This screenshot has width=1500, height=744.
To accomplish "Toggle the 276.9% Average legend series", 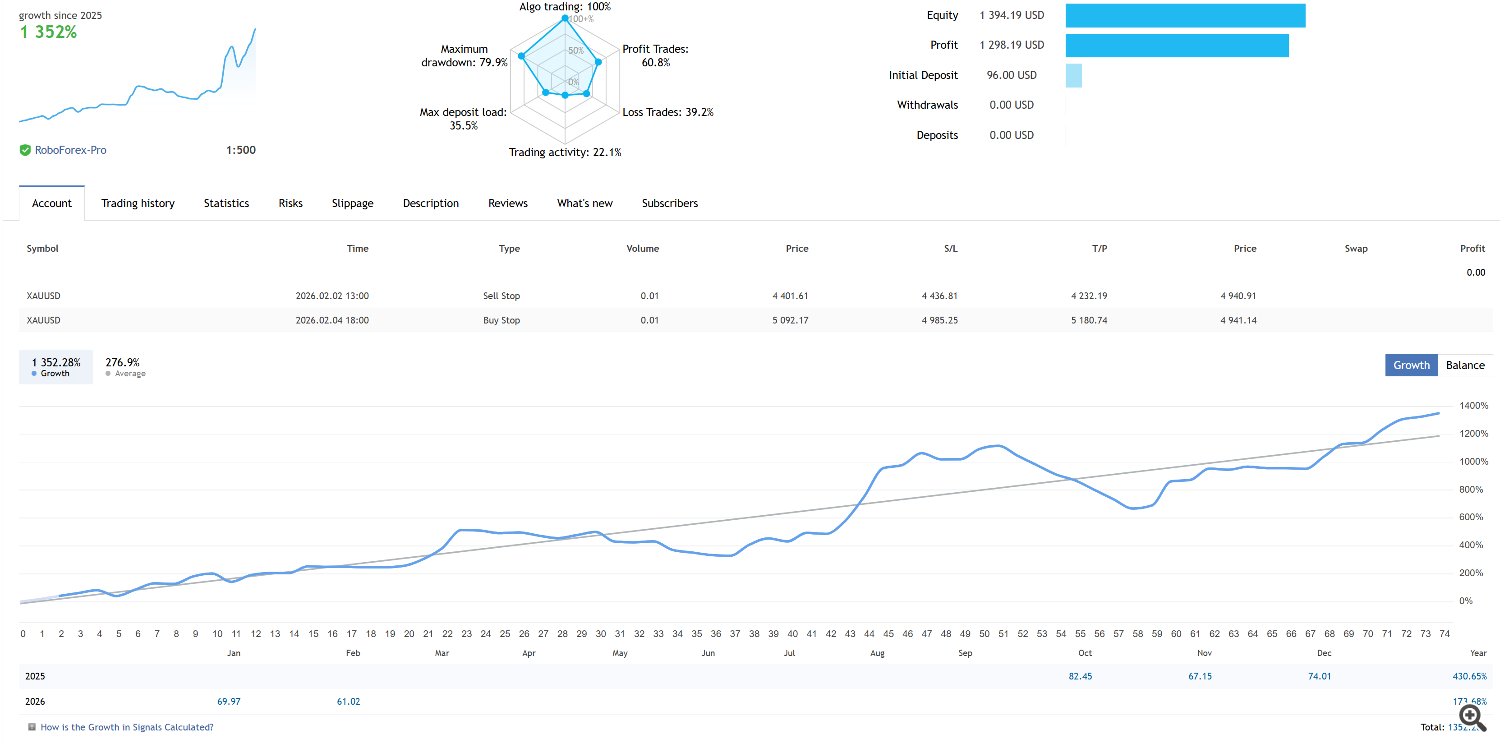I will 125,366.
